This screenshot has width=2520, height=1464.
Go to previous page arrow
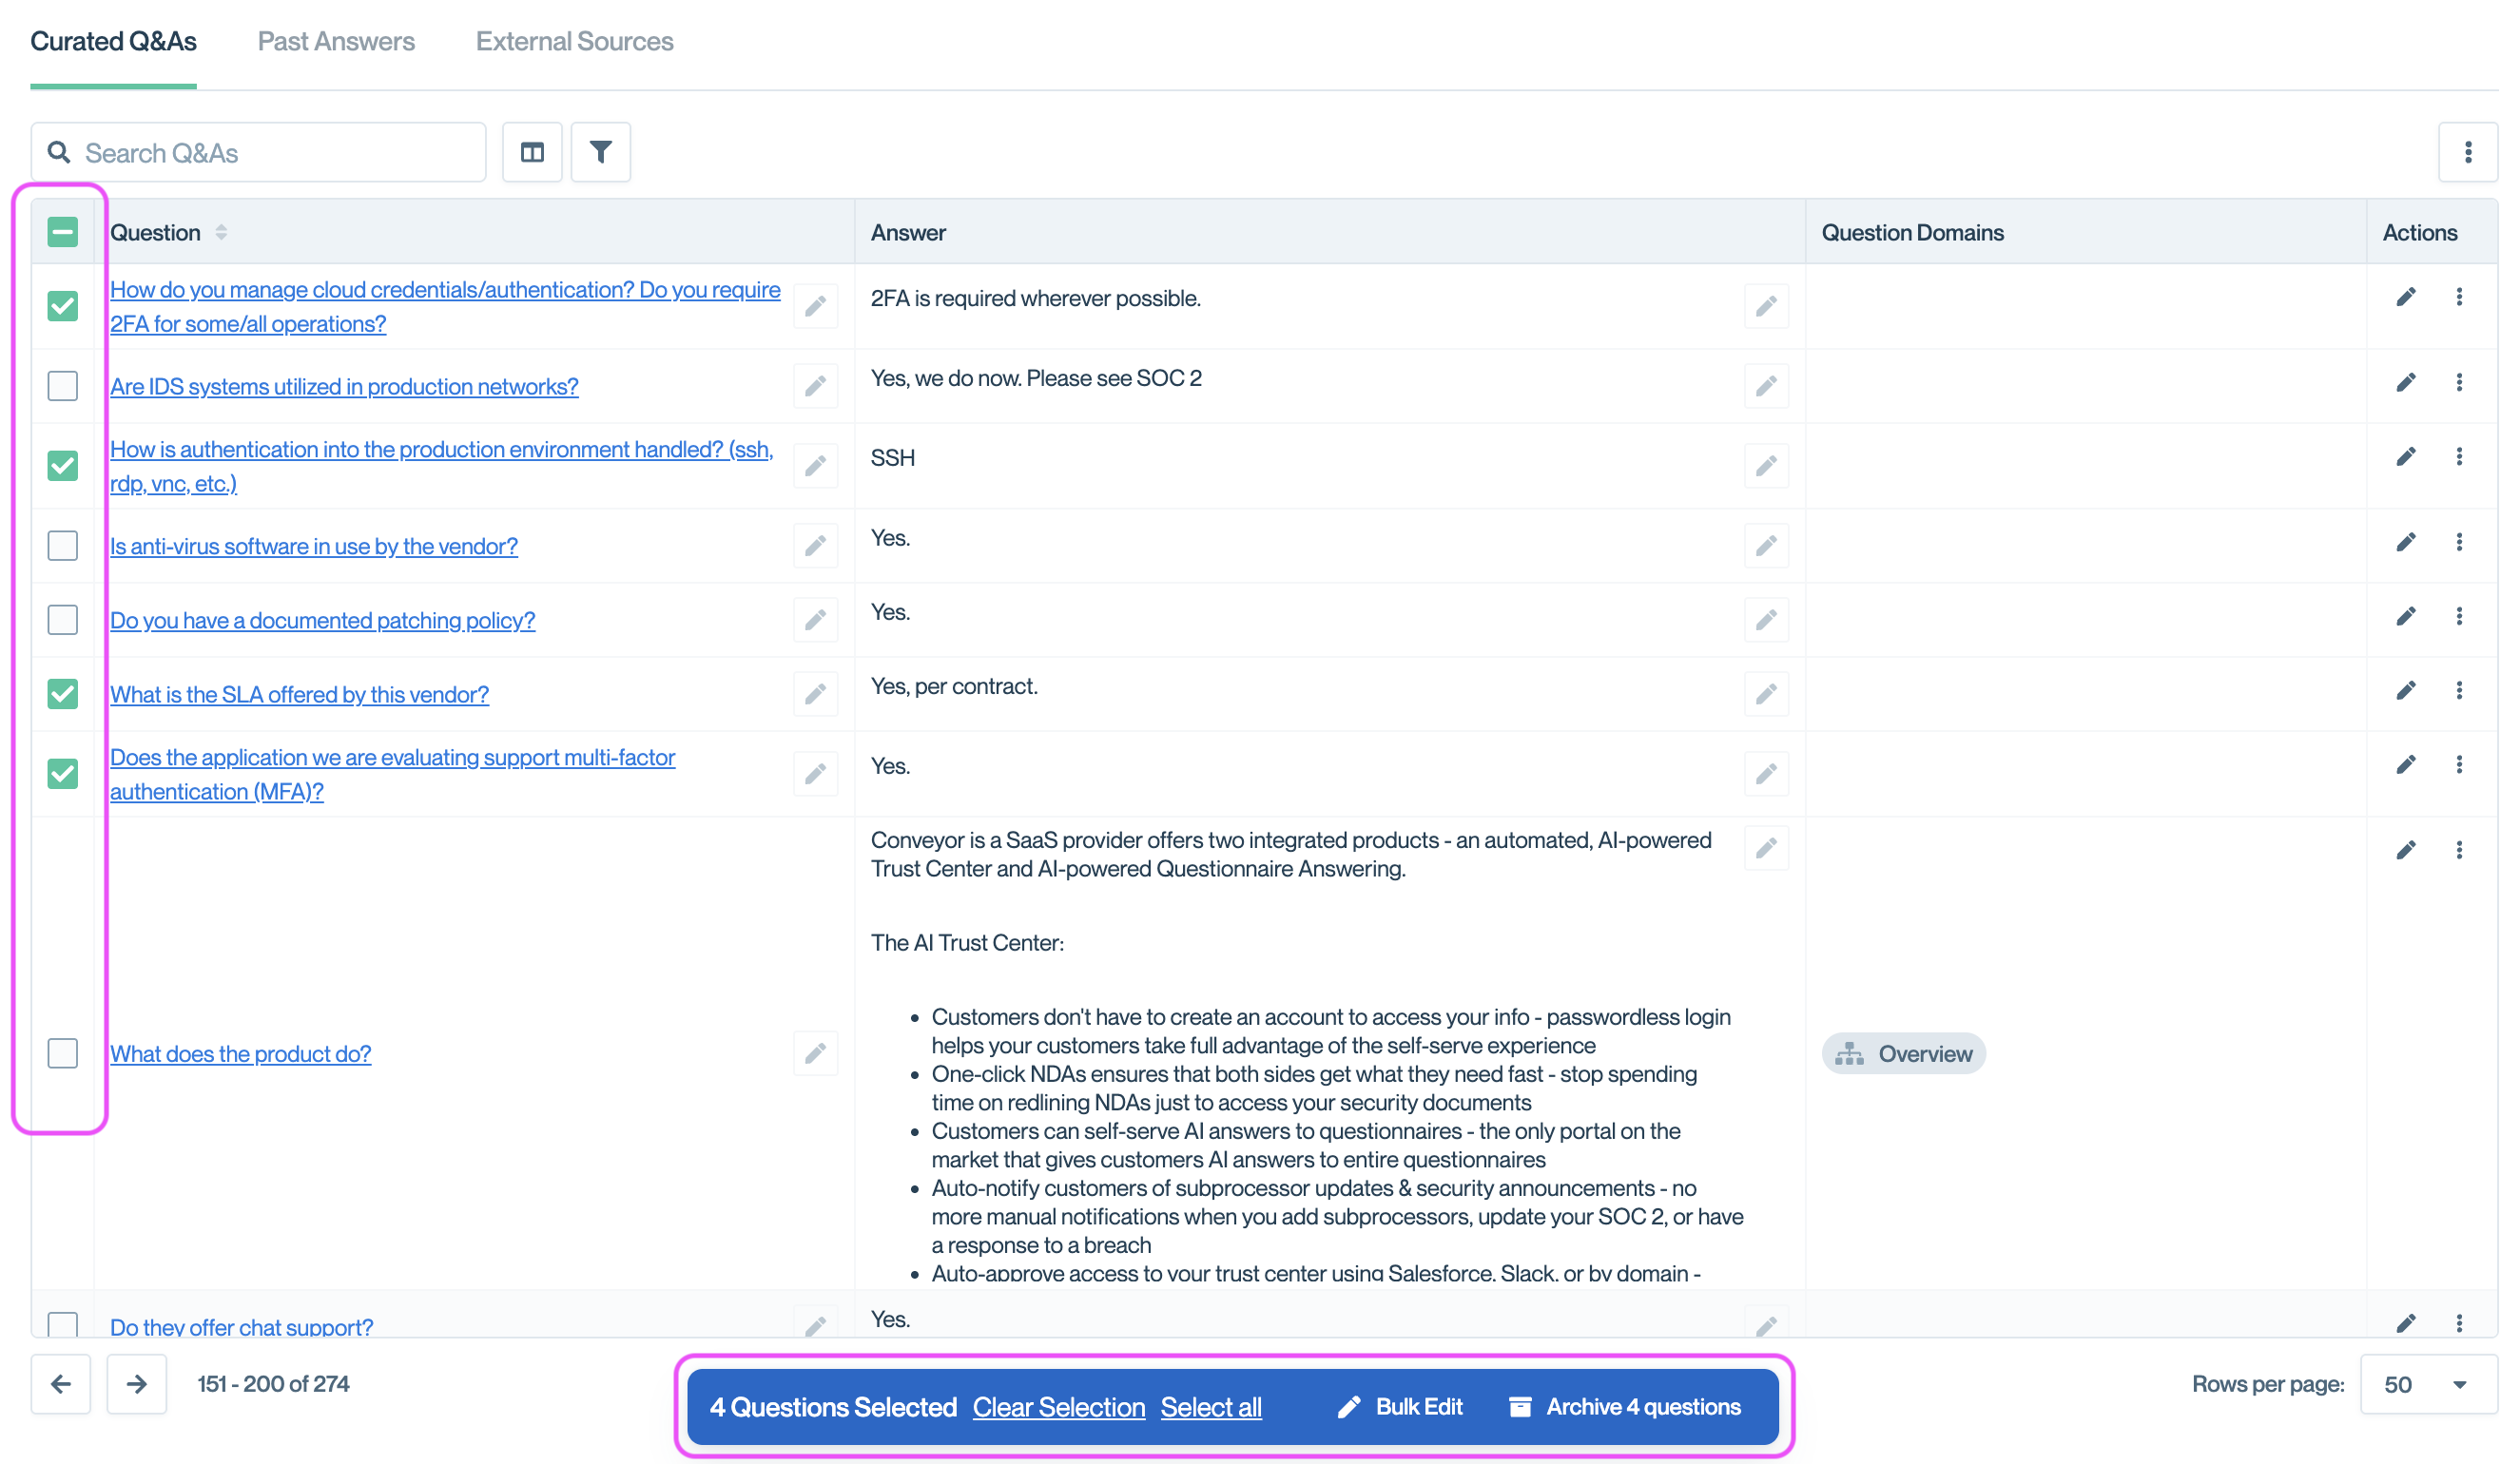click(61, 1384)
